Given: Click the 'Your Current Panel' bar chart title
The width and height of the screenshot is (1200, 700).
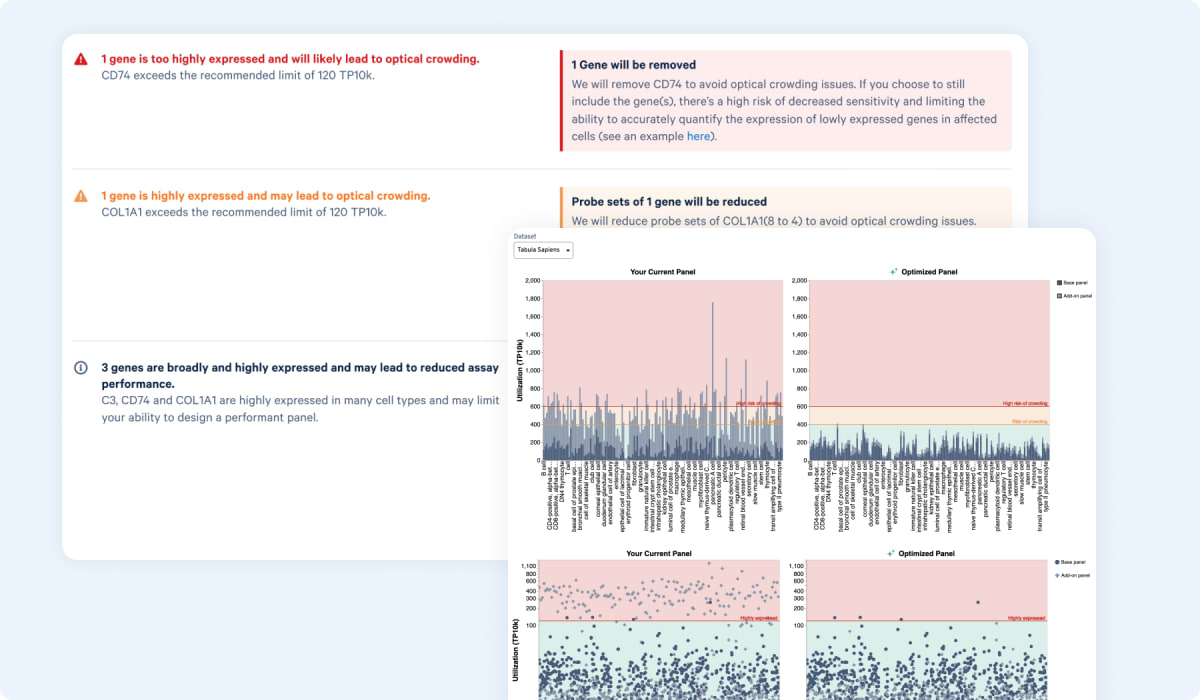Looking at the screenshot, I should [662, 272].
